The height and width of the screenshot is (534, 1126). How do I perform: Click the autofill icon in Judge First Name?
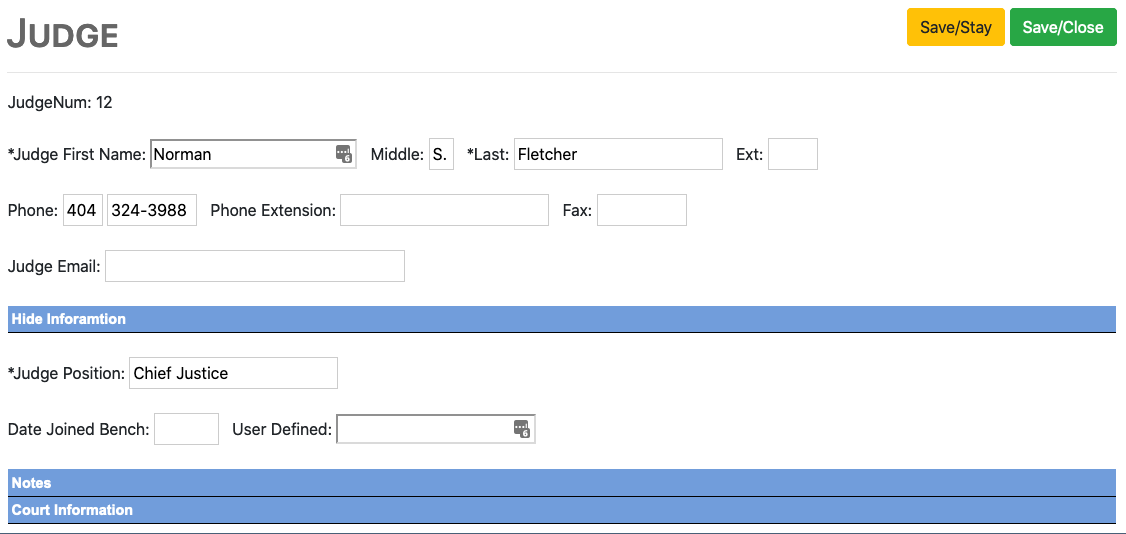tap(344, 154)
